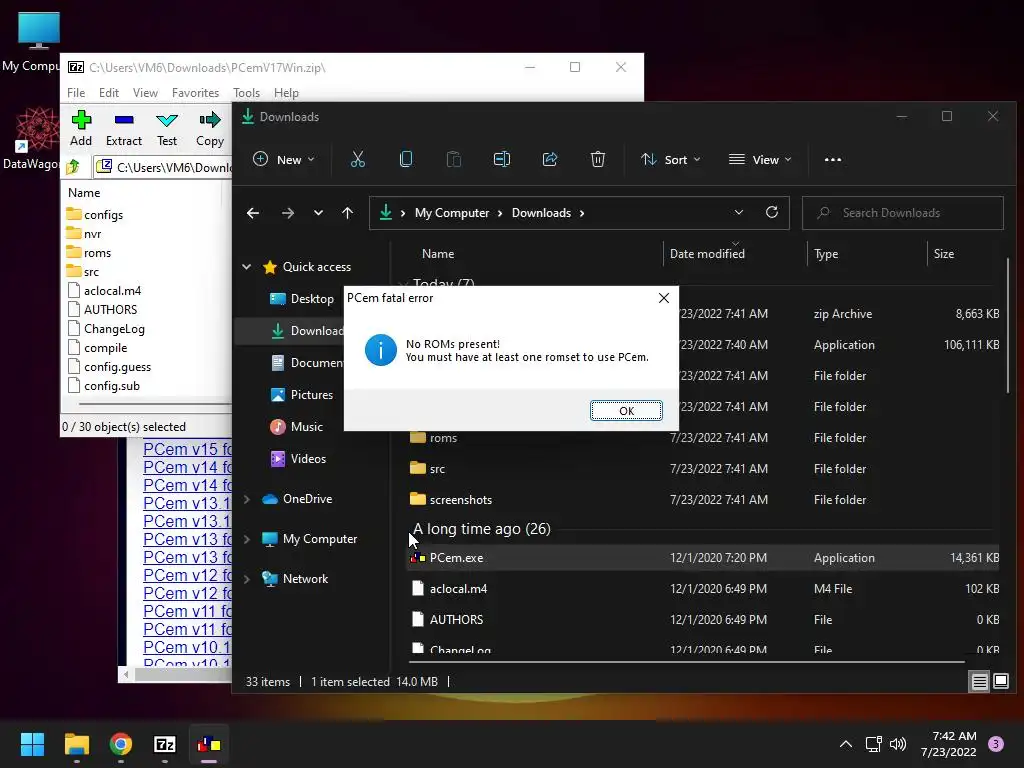
Task: Open the Help menu in 7-Zip
Action: tap(286, 93)
